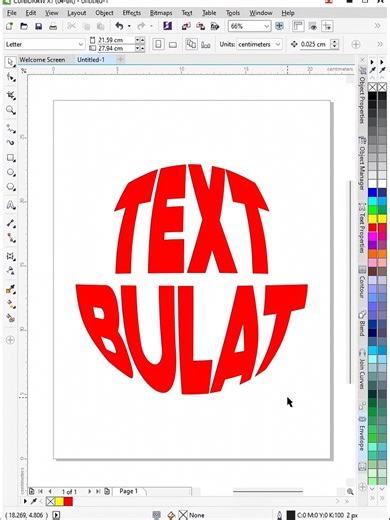Select the Shape tool

point(11,78)
